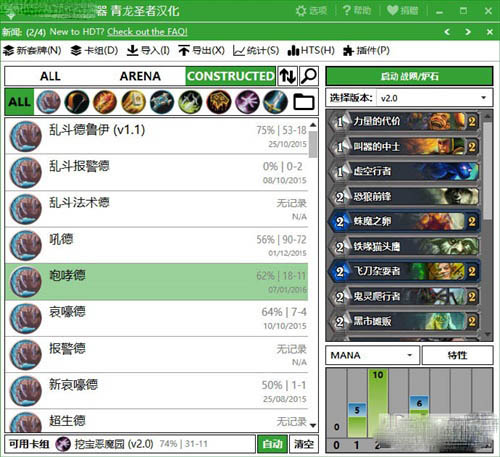Click card 恐狼前锋
This screenshot has height=457, width=500.
click(404, 196)
